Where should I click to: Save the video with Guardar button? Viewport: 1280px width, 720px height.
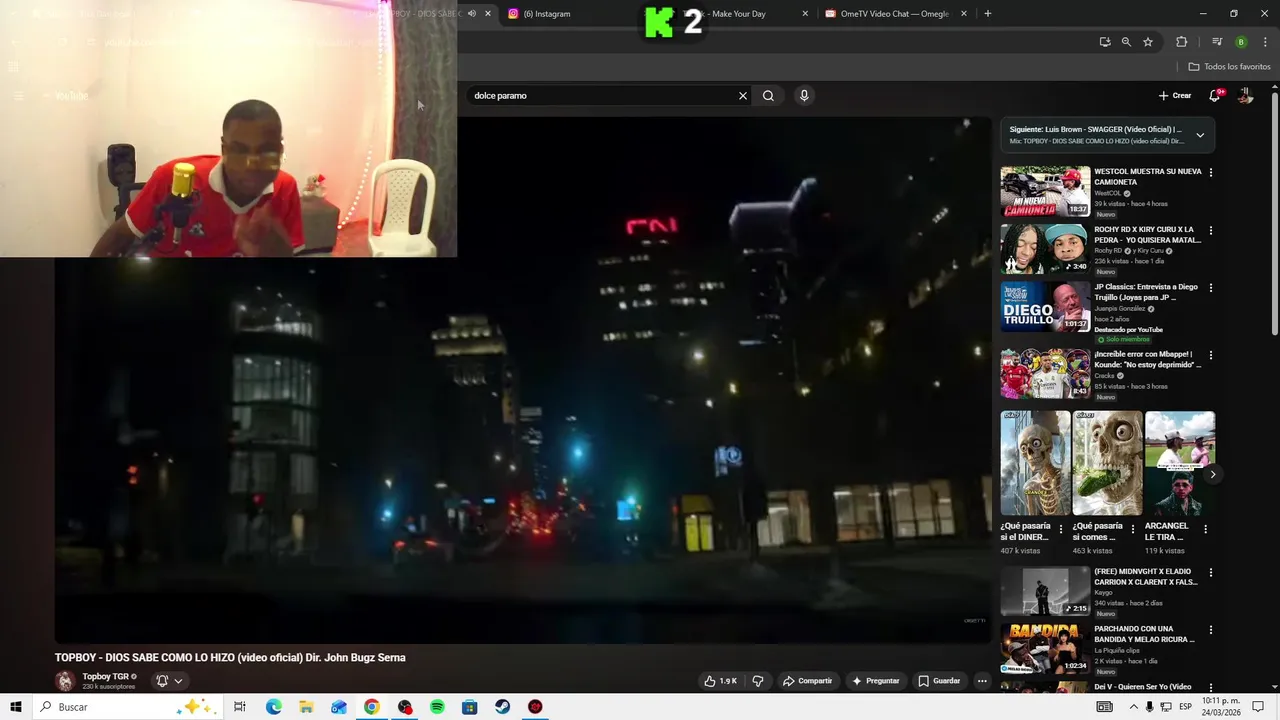pos(939,681)
